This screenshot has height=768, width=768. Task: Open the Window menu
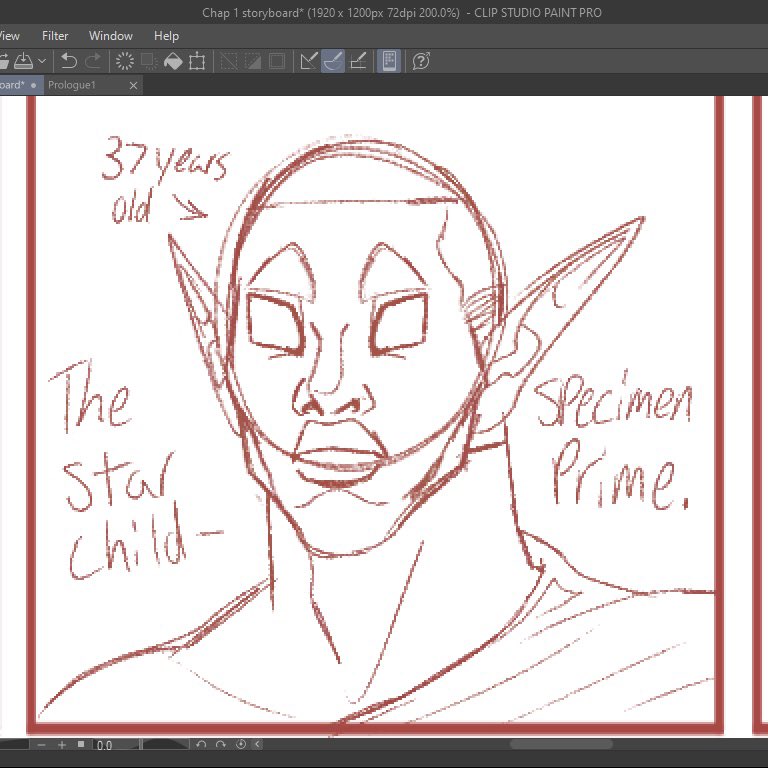point(111,36)
